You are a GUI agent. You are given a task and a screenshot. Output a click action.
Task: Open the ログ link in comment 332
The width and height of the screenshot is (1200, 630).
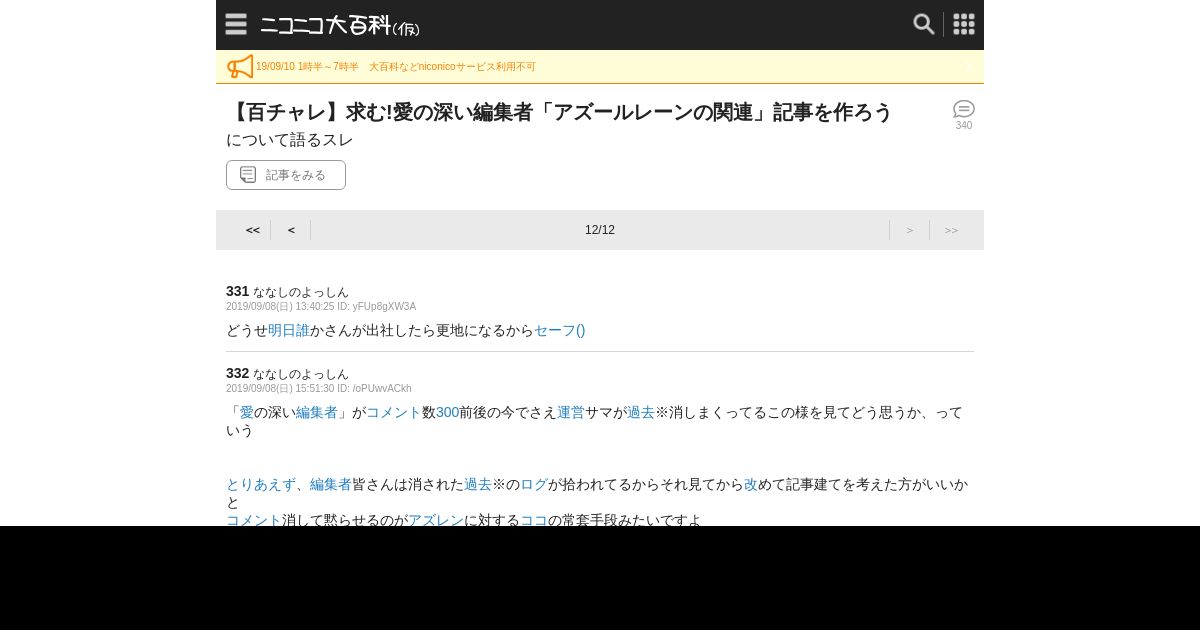[x=534, y=484]
